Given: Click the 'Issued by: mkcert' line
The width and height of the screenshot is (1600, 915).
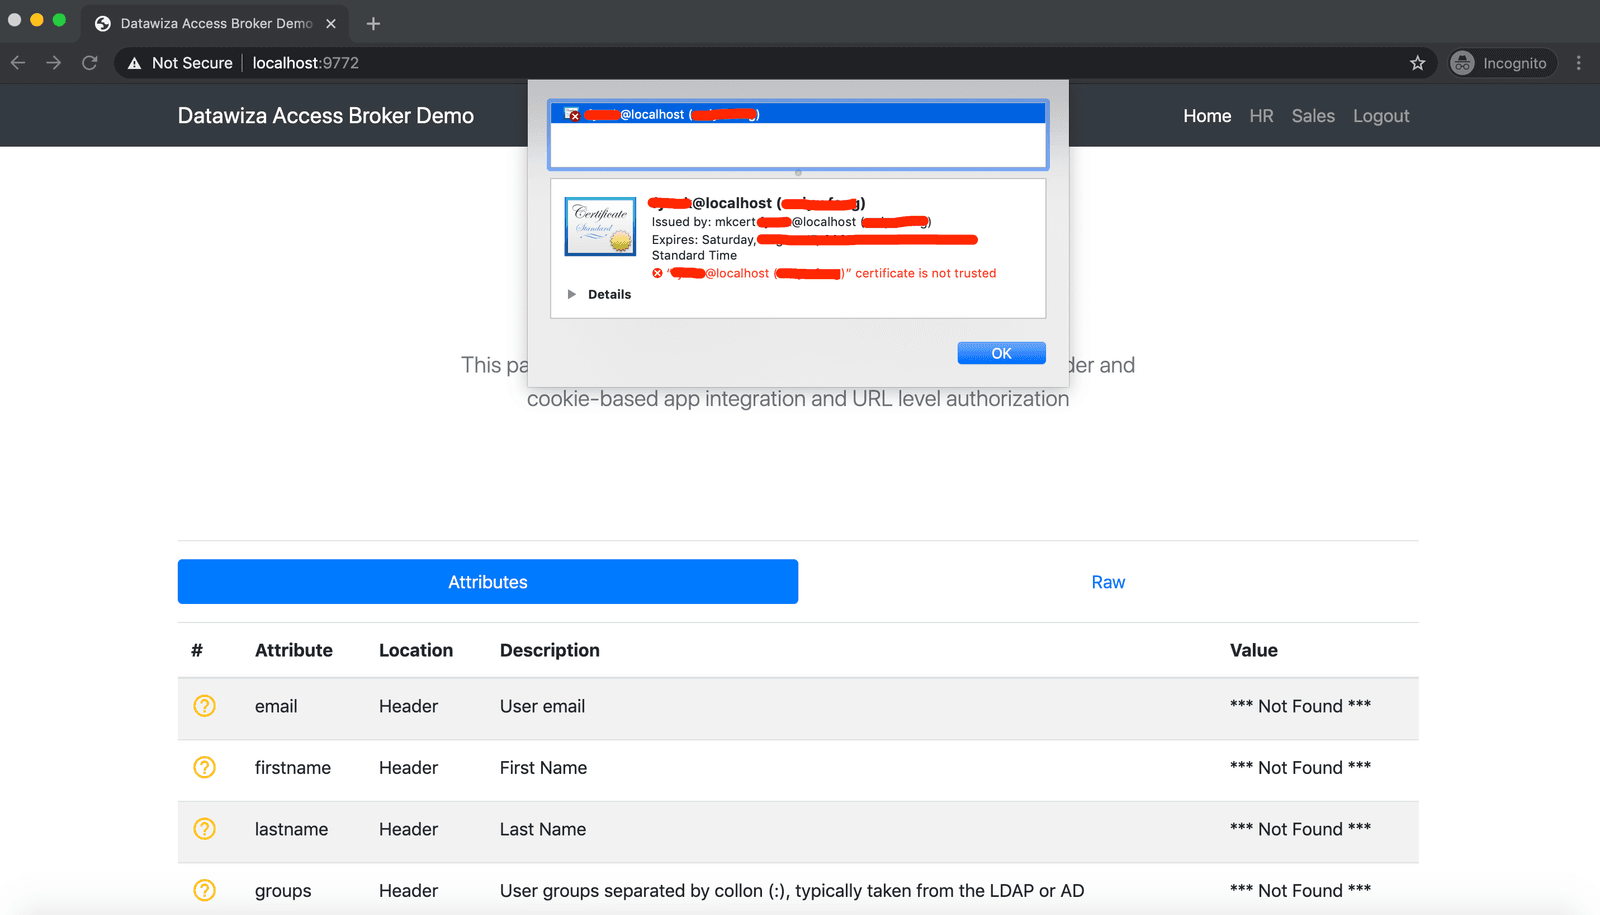Looking at the screenshot, I should click(x=791, y=222).
